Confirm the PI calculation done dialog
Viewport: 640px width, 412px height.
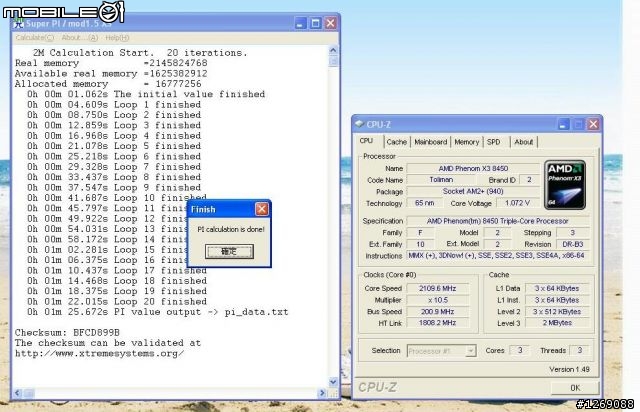point(229,251)
